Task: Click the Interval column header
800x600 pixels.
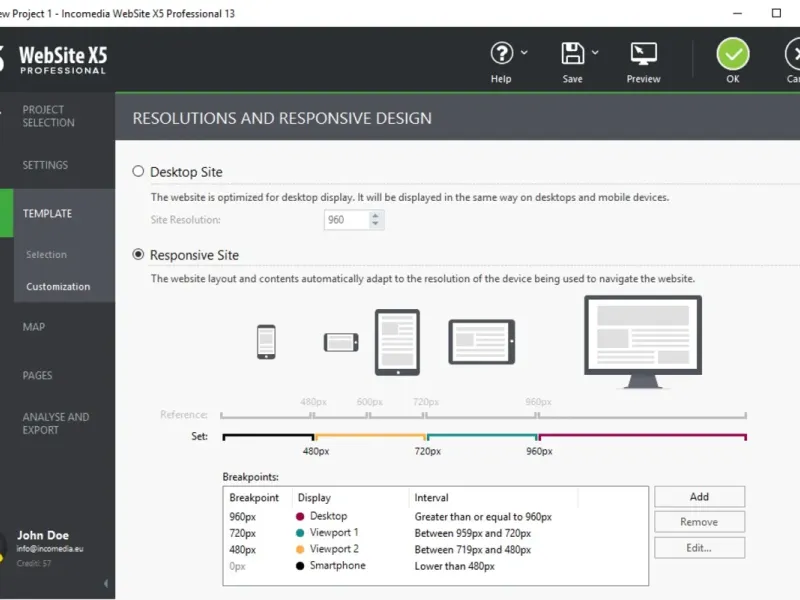Action: pyautogui.click(x=432, y=497)
